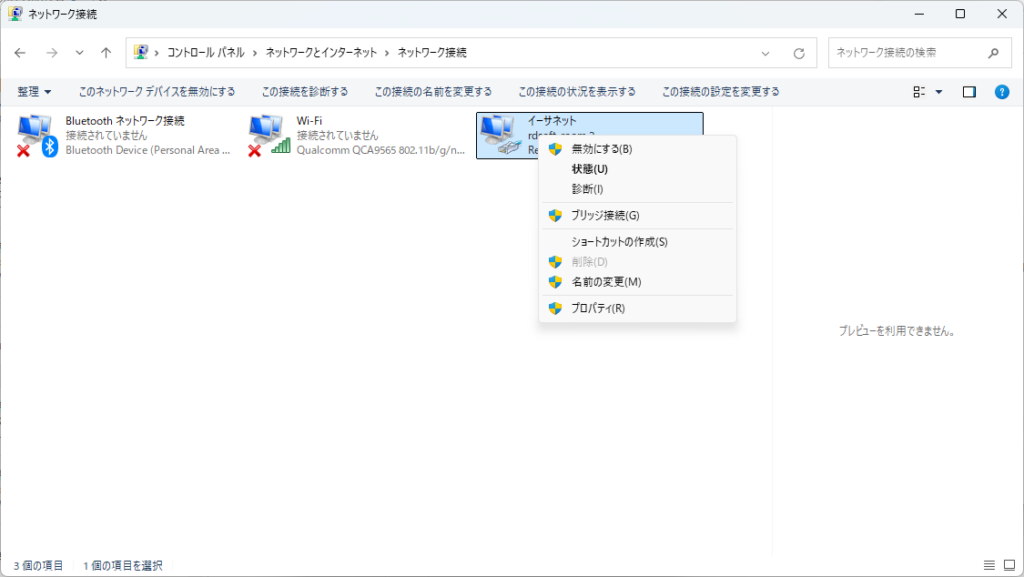This screenshot has height=577, width=1024.
Task: Choose 無効にする(B) from context menu
Action: click(x=601, y=149)
